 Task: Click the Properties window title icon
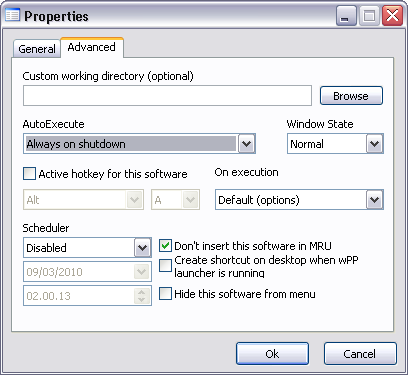tap(12, 15)
